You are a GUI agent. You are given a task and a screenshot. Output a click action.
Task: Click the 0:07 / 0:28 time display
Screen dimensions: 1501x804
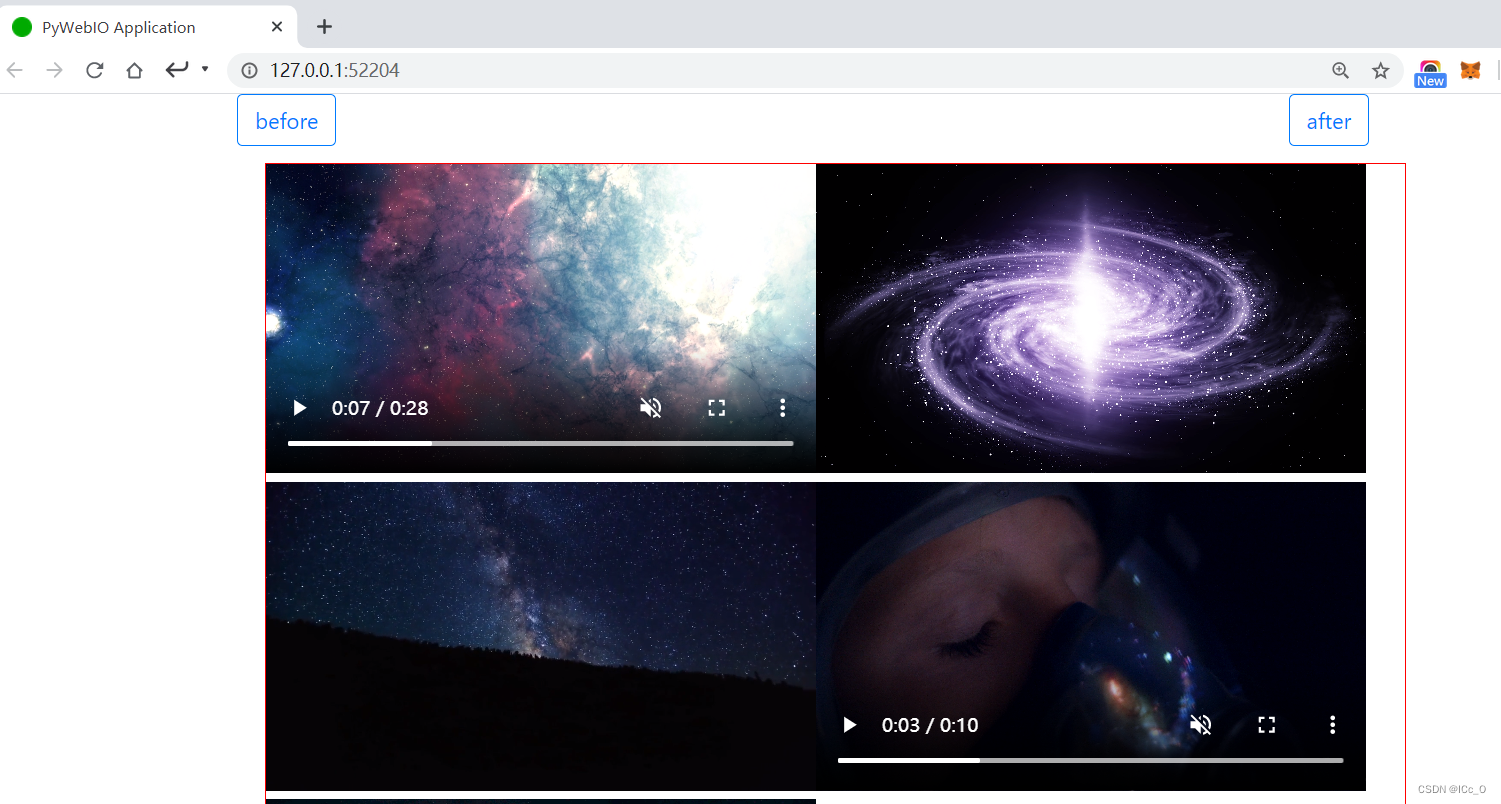[x=380, y=408]
